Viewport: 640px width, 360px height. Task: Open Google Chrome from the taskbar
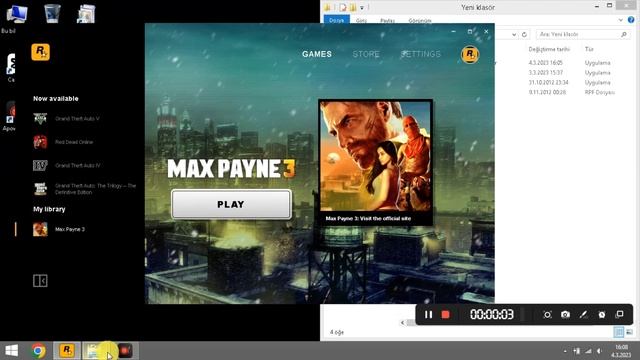click(39, 351)
